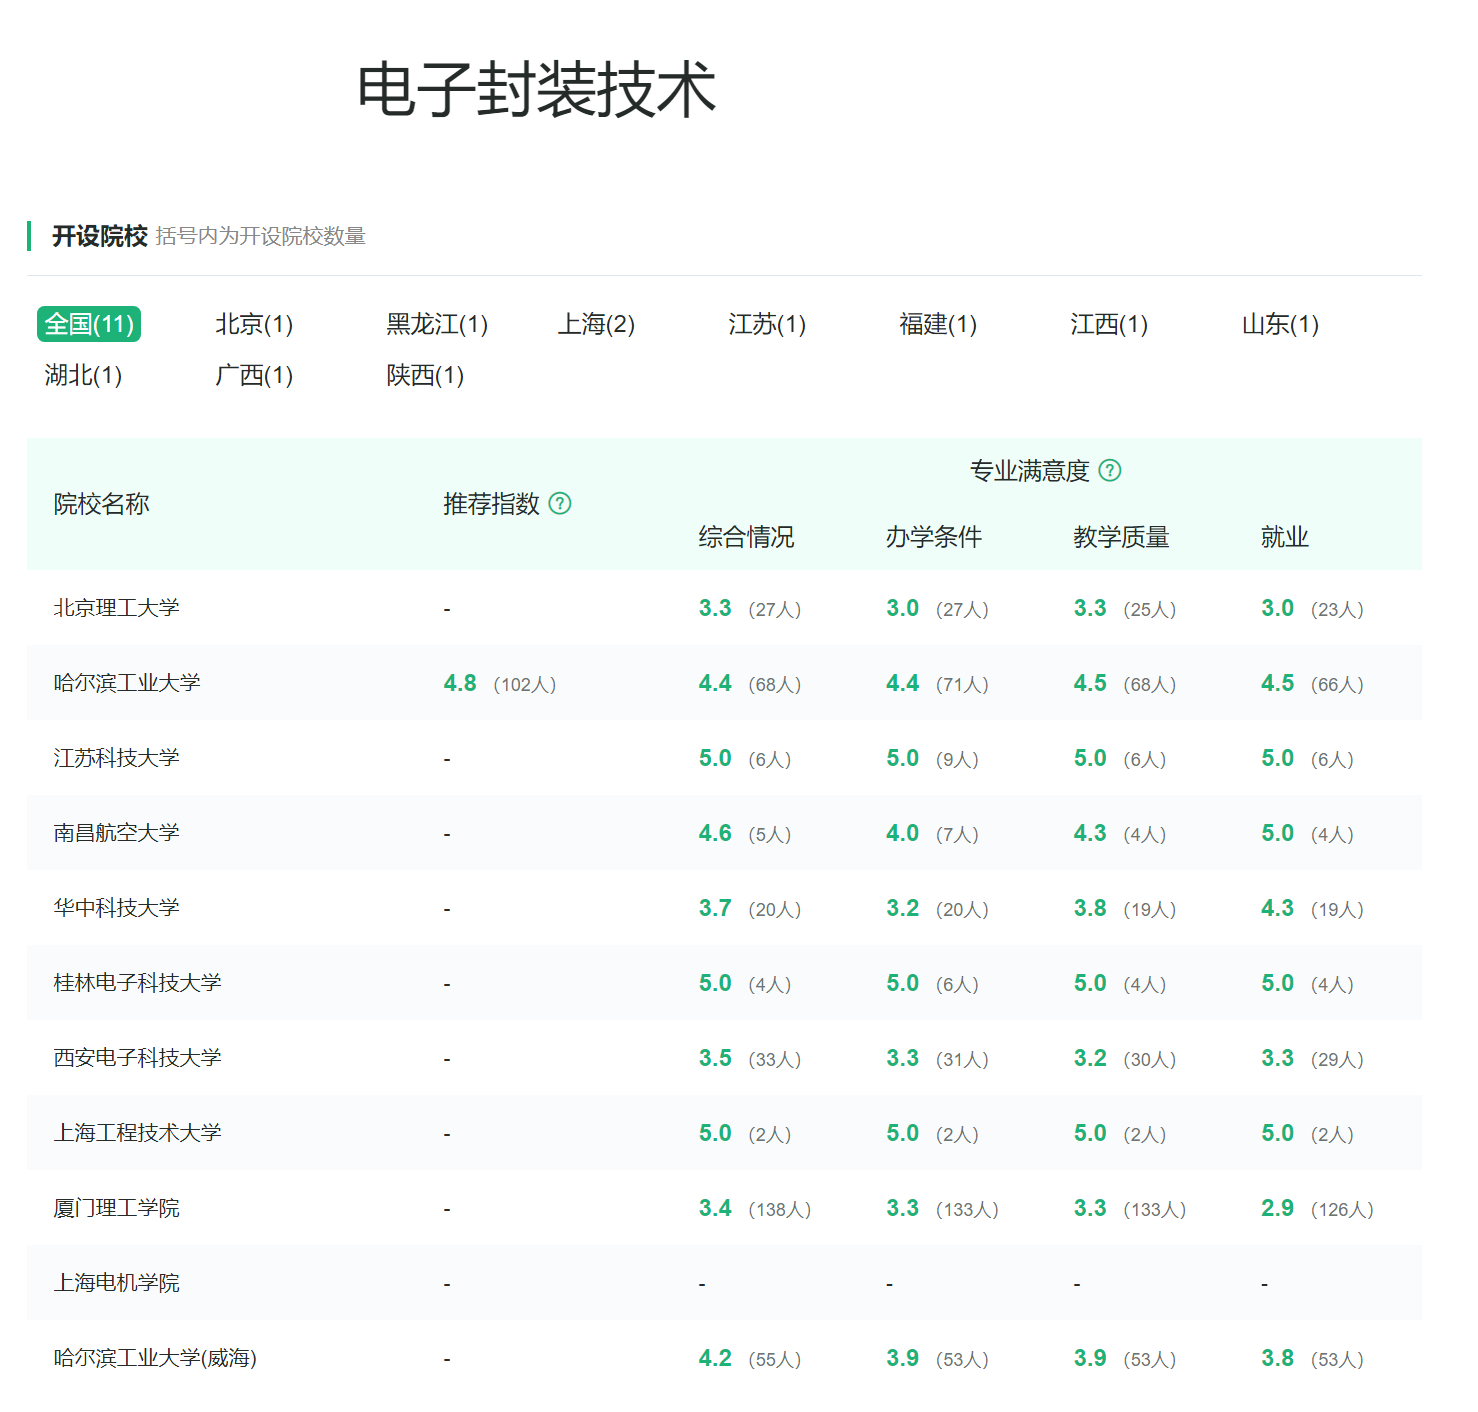Select the 黑龙江(1) region filter
The width and height of the screenshot is (1478, 1412).
(x=436, y=323)
